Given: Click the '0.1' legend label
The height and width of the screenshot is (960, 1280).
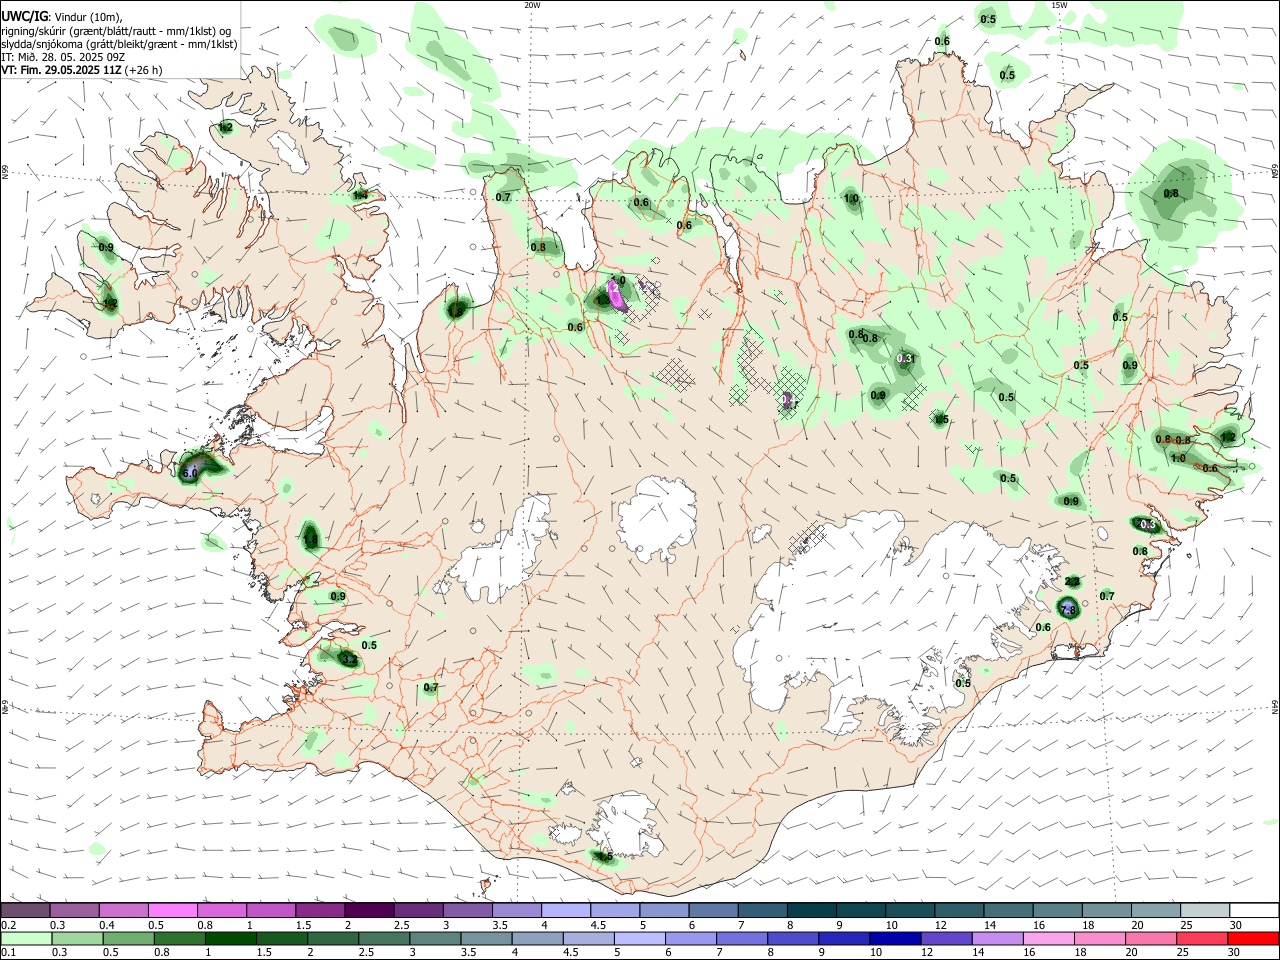Looking at the screenshot, I should [x=8, y=954].
